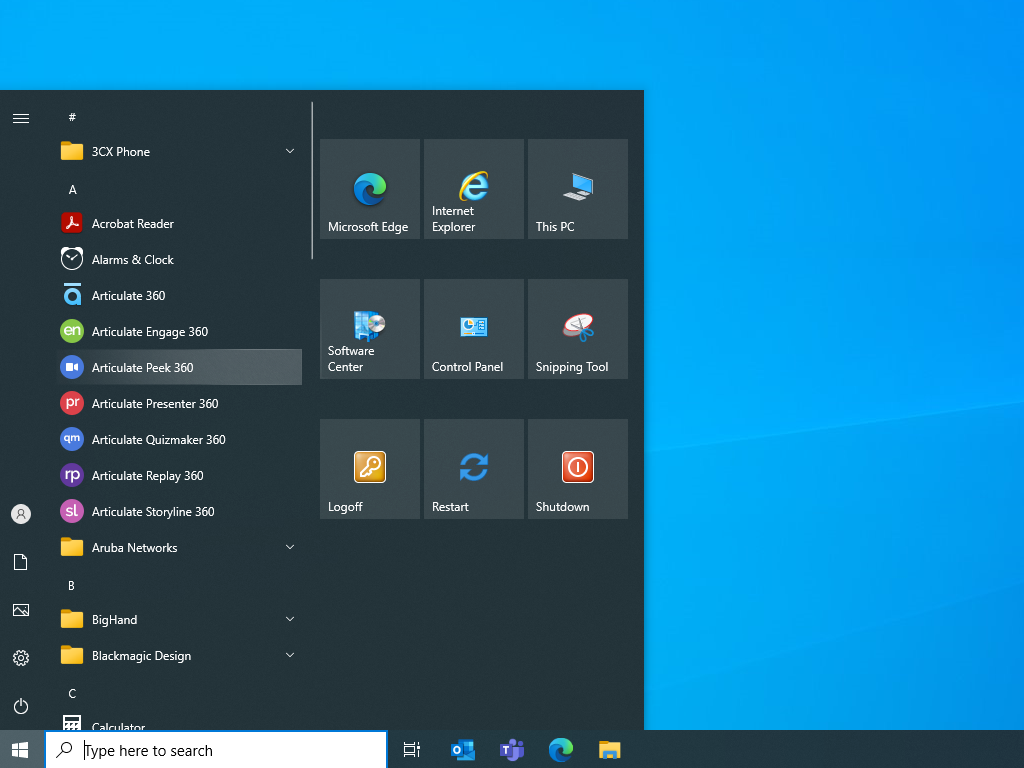The width and height of the screenshot is (1024, 768).
Task: Expand the Aruba Networks folder
Action: pyautogui.click(x=180, y=547)
